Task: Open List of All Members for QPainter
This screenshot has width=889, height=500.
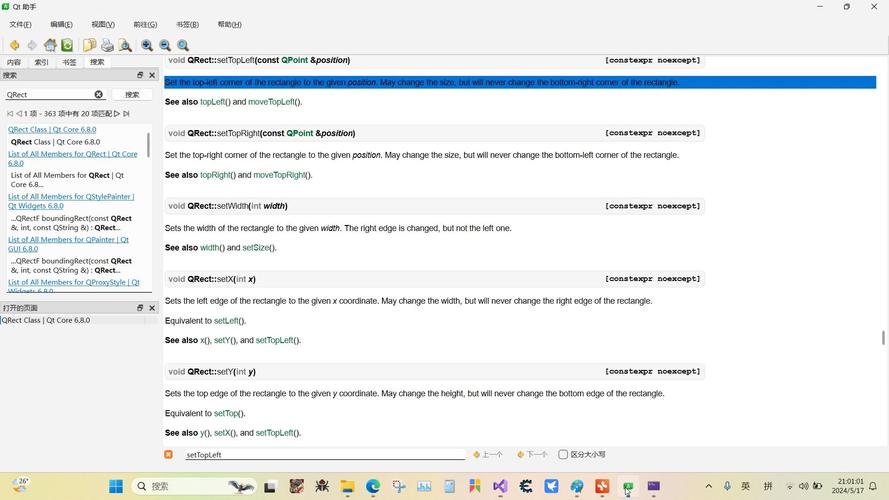Action: coord(68,244)
